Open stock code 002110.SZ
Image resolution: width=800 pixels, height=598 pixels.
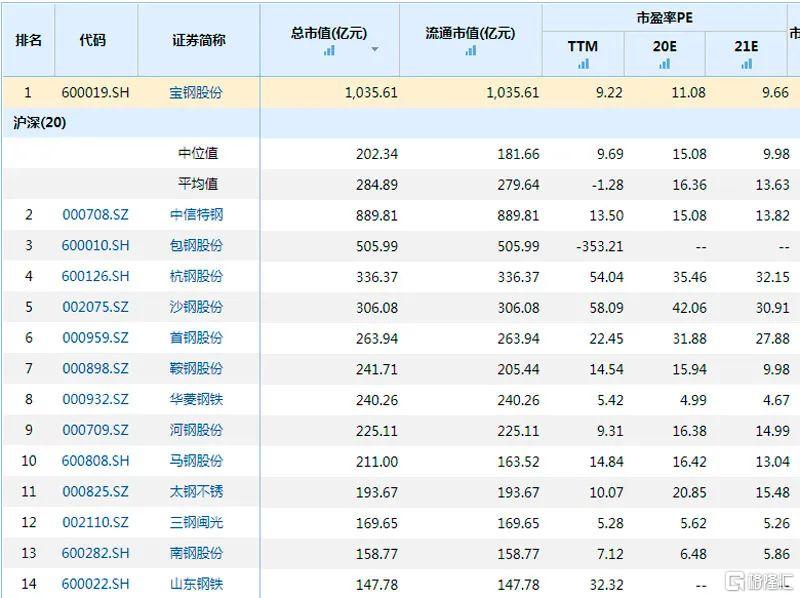95,522
